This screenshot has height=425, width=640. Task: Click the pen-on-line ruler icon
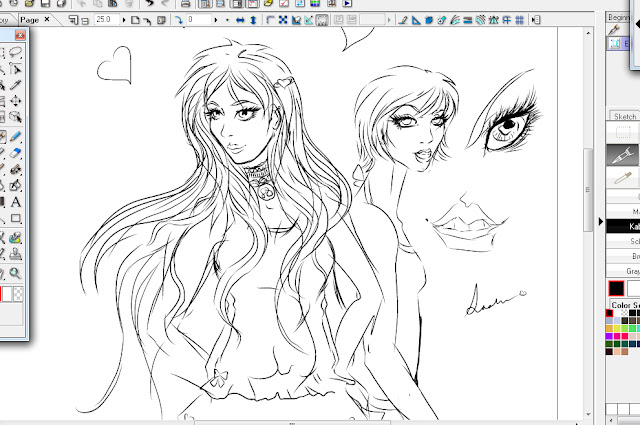click(x=403, y=20)
